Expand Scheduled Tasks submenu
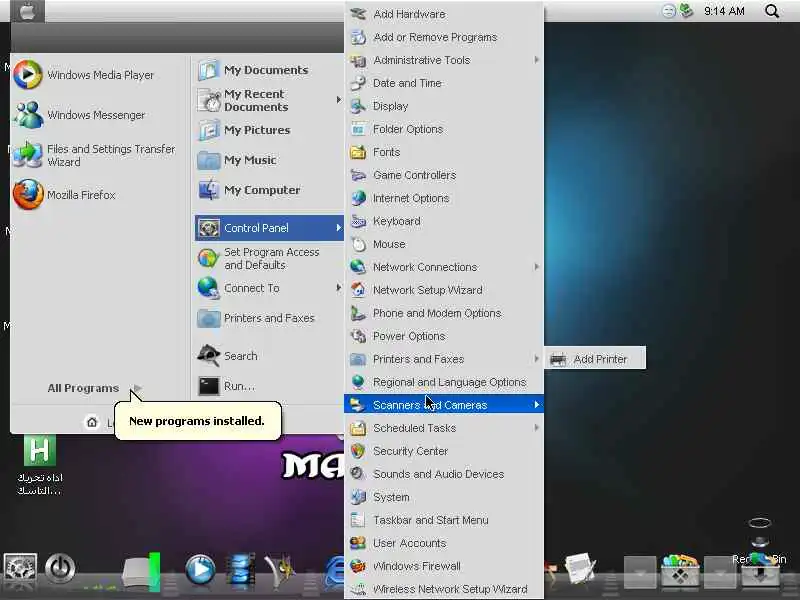This screenshot has width=800, height=600. point(444,428)
